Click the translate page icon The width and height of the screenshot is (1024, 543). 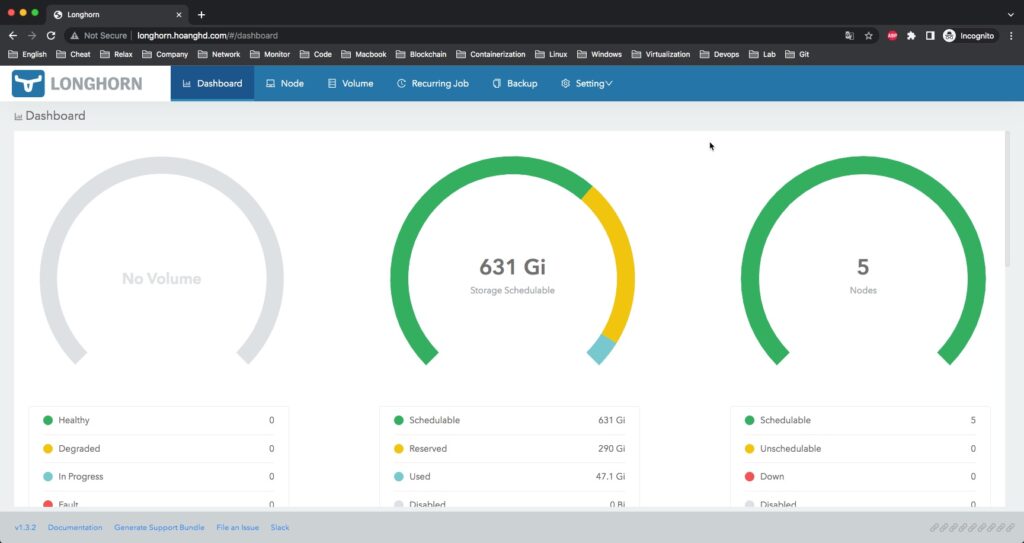[x=849, y=36]
